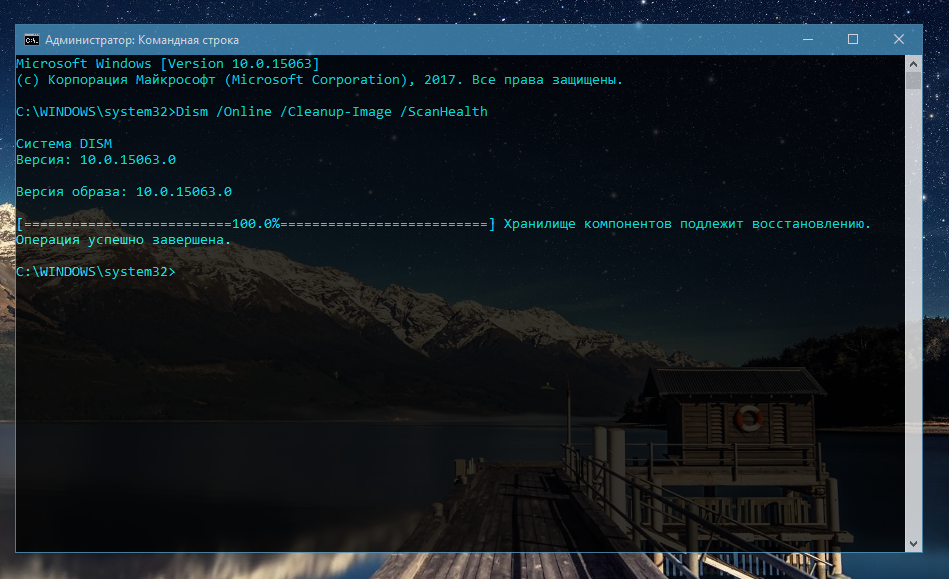Maximize the Command Prompt window
This screenshot has height=579, width=949.
pos(853,39)
